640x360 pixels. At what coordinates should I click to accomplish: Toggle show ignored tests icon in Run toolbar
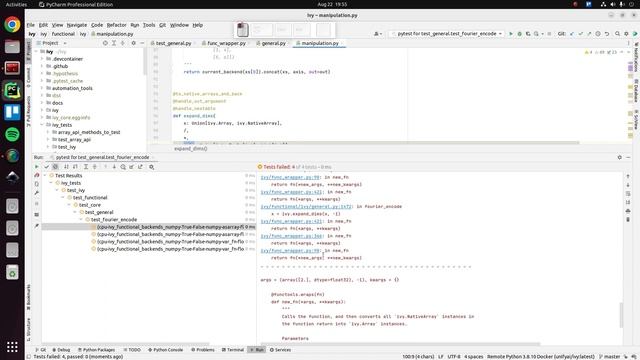coord(56,167)
